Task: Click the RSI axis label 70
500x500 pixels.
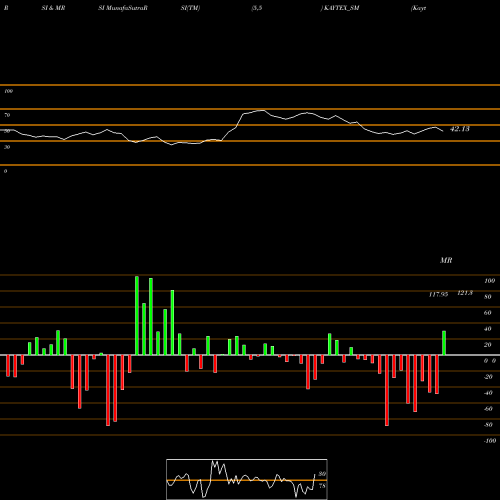Action: [x=7, y=115]
